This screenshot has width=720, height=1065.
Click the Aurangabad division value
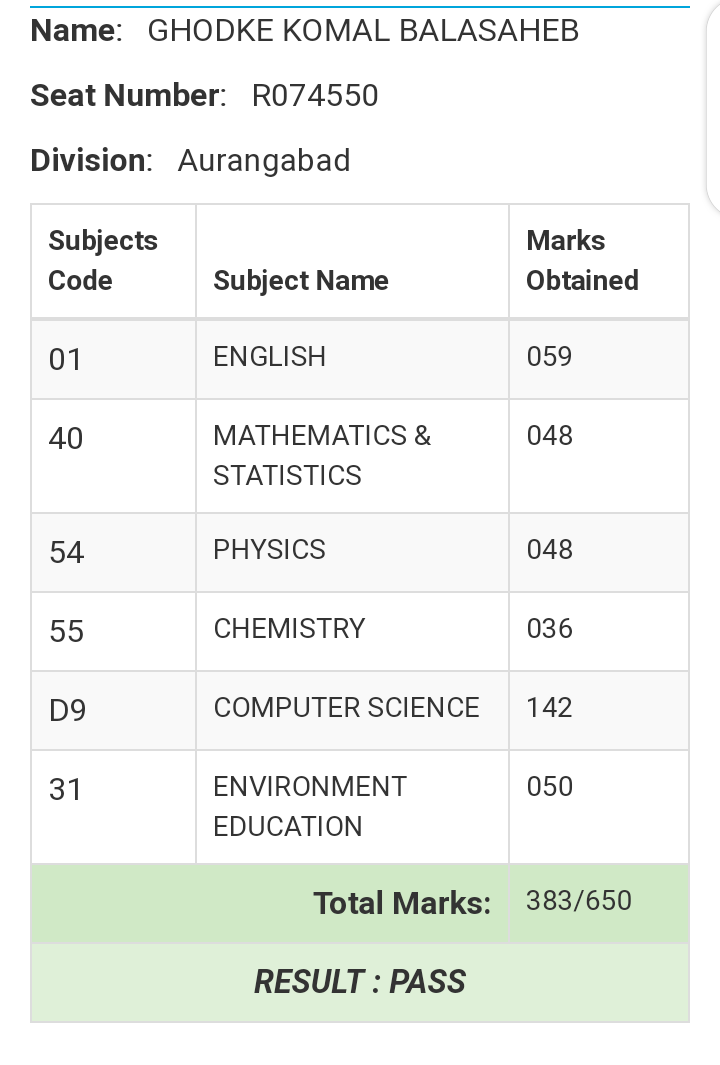point(264,161)
